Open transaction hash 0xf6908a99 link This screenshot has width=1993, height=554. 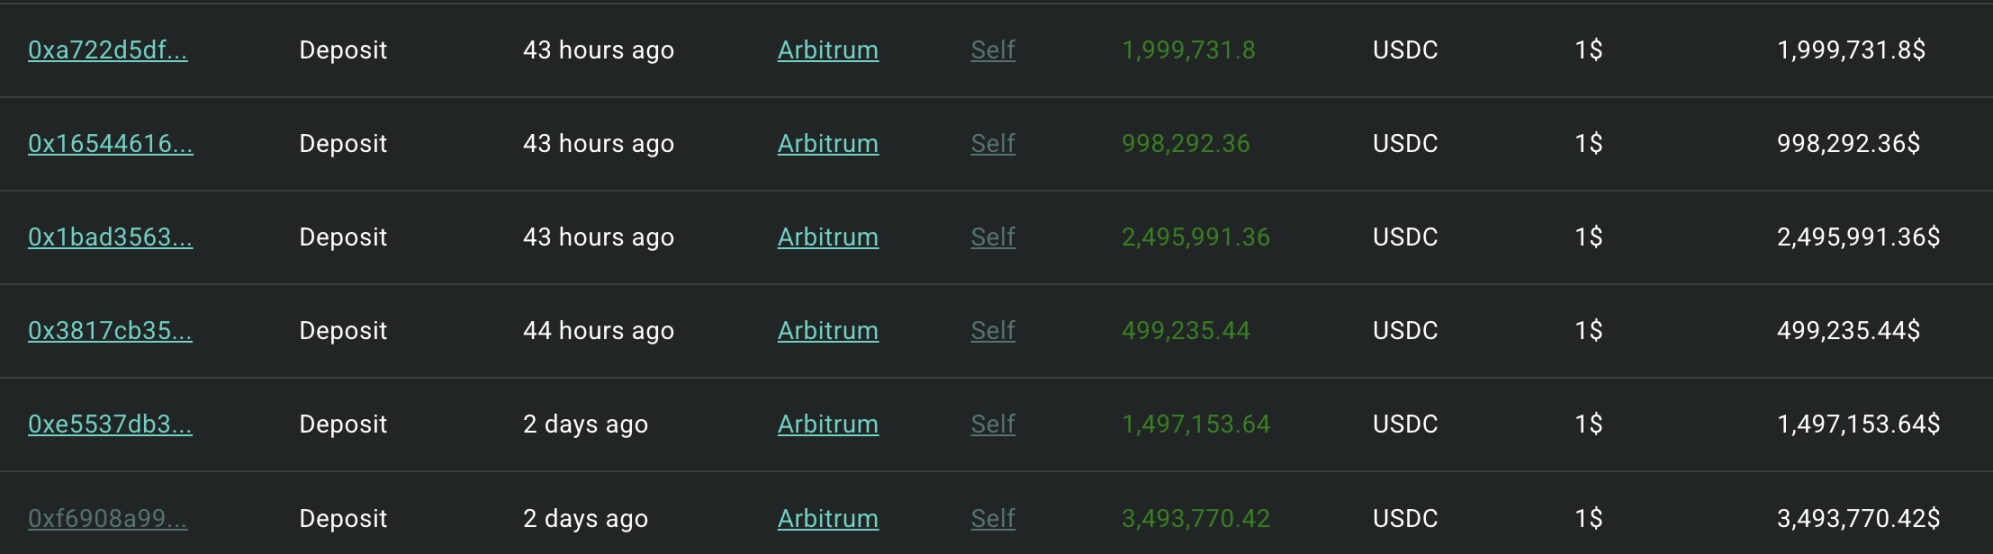pos(107,518)
